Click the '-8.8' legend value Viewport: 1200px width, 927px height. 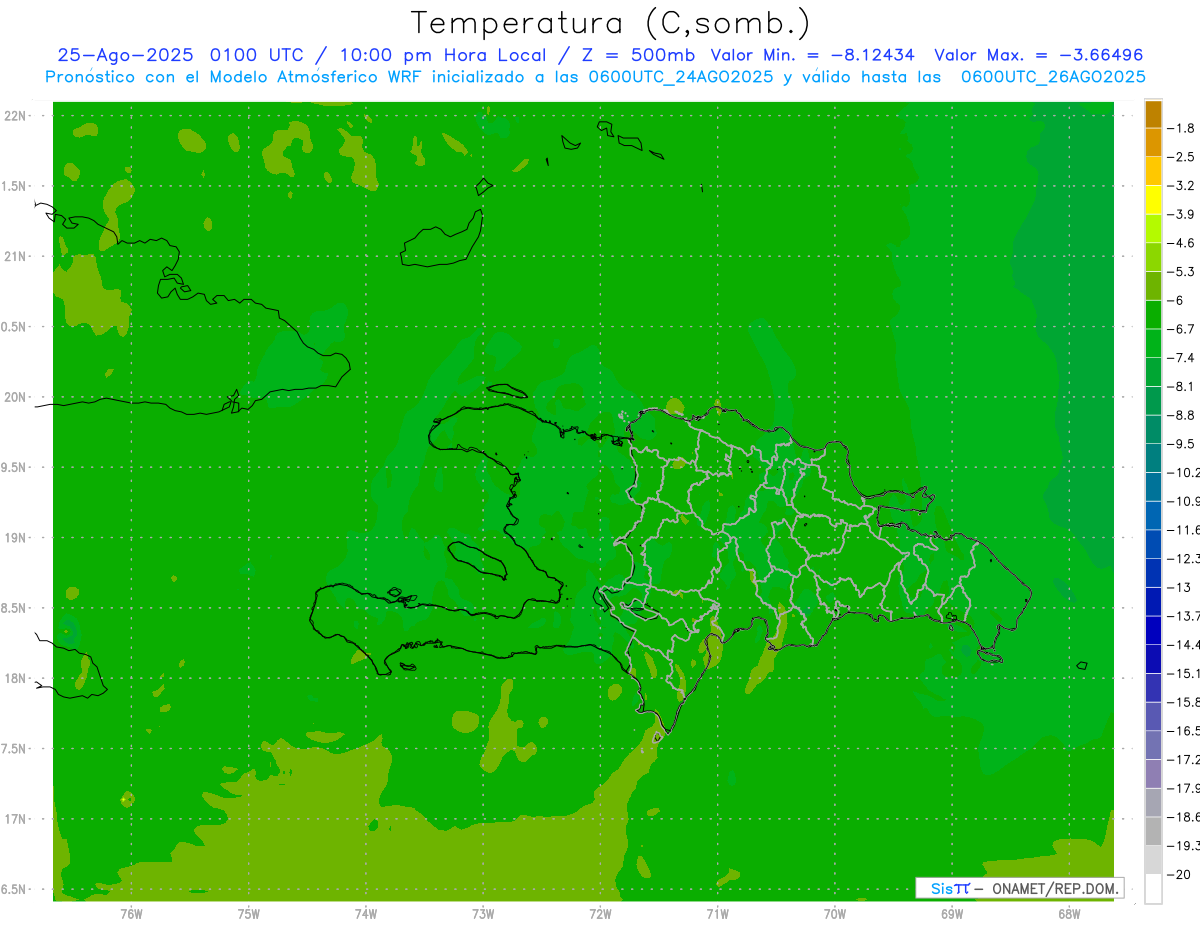1182,415
